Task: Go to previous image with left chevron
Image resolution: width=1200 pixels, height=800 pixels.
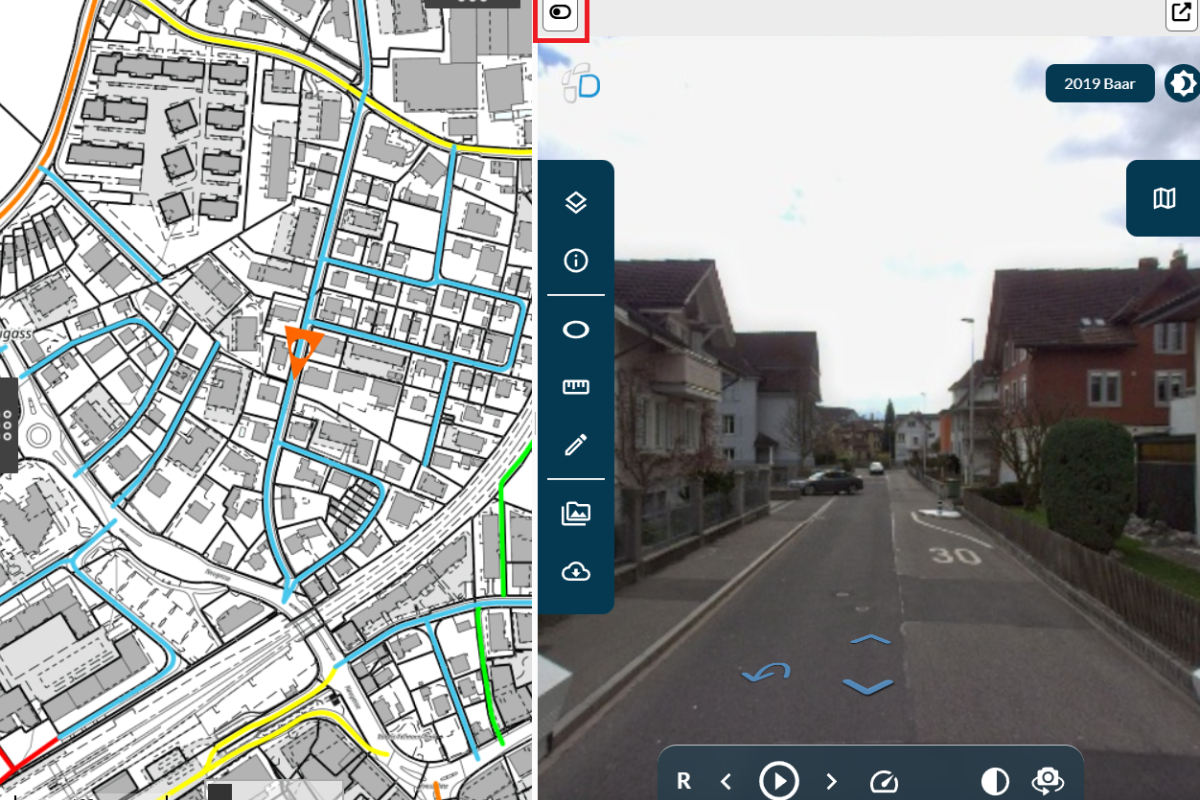Action: 727,781
